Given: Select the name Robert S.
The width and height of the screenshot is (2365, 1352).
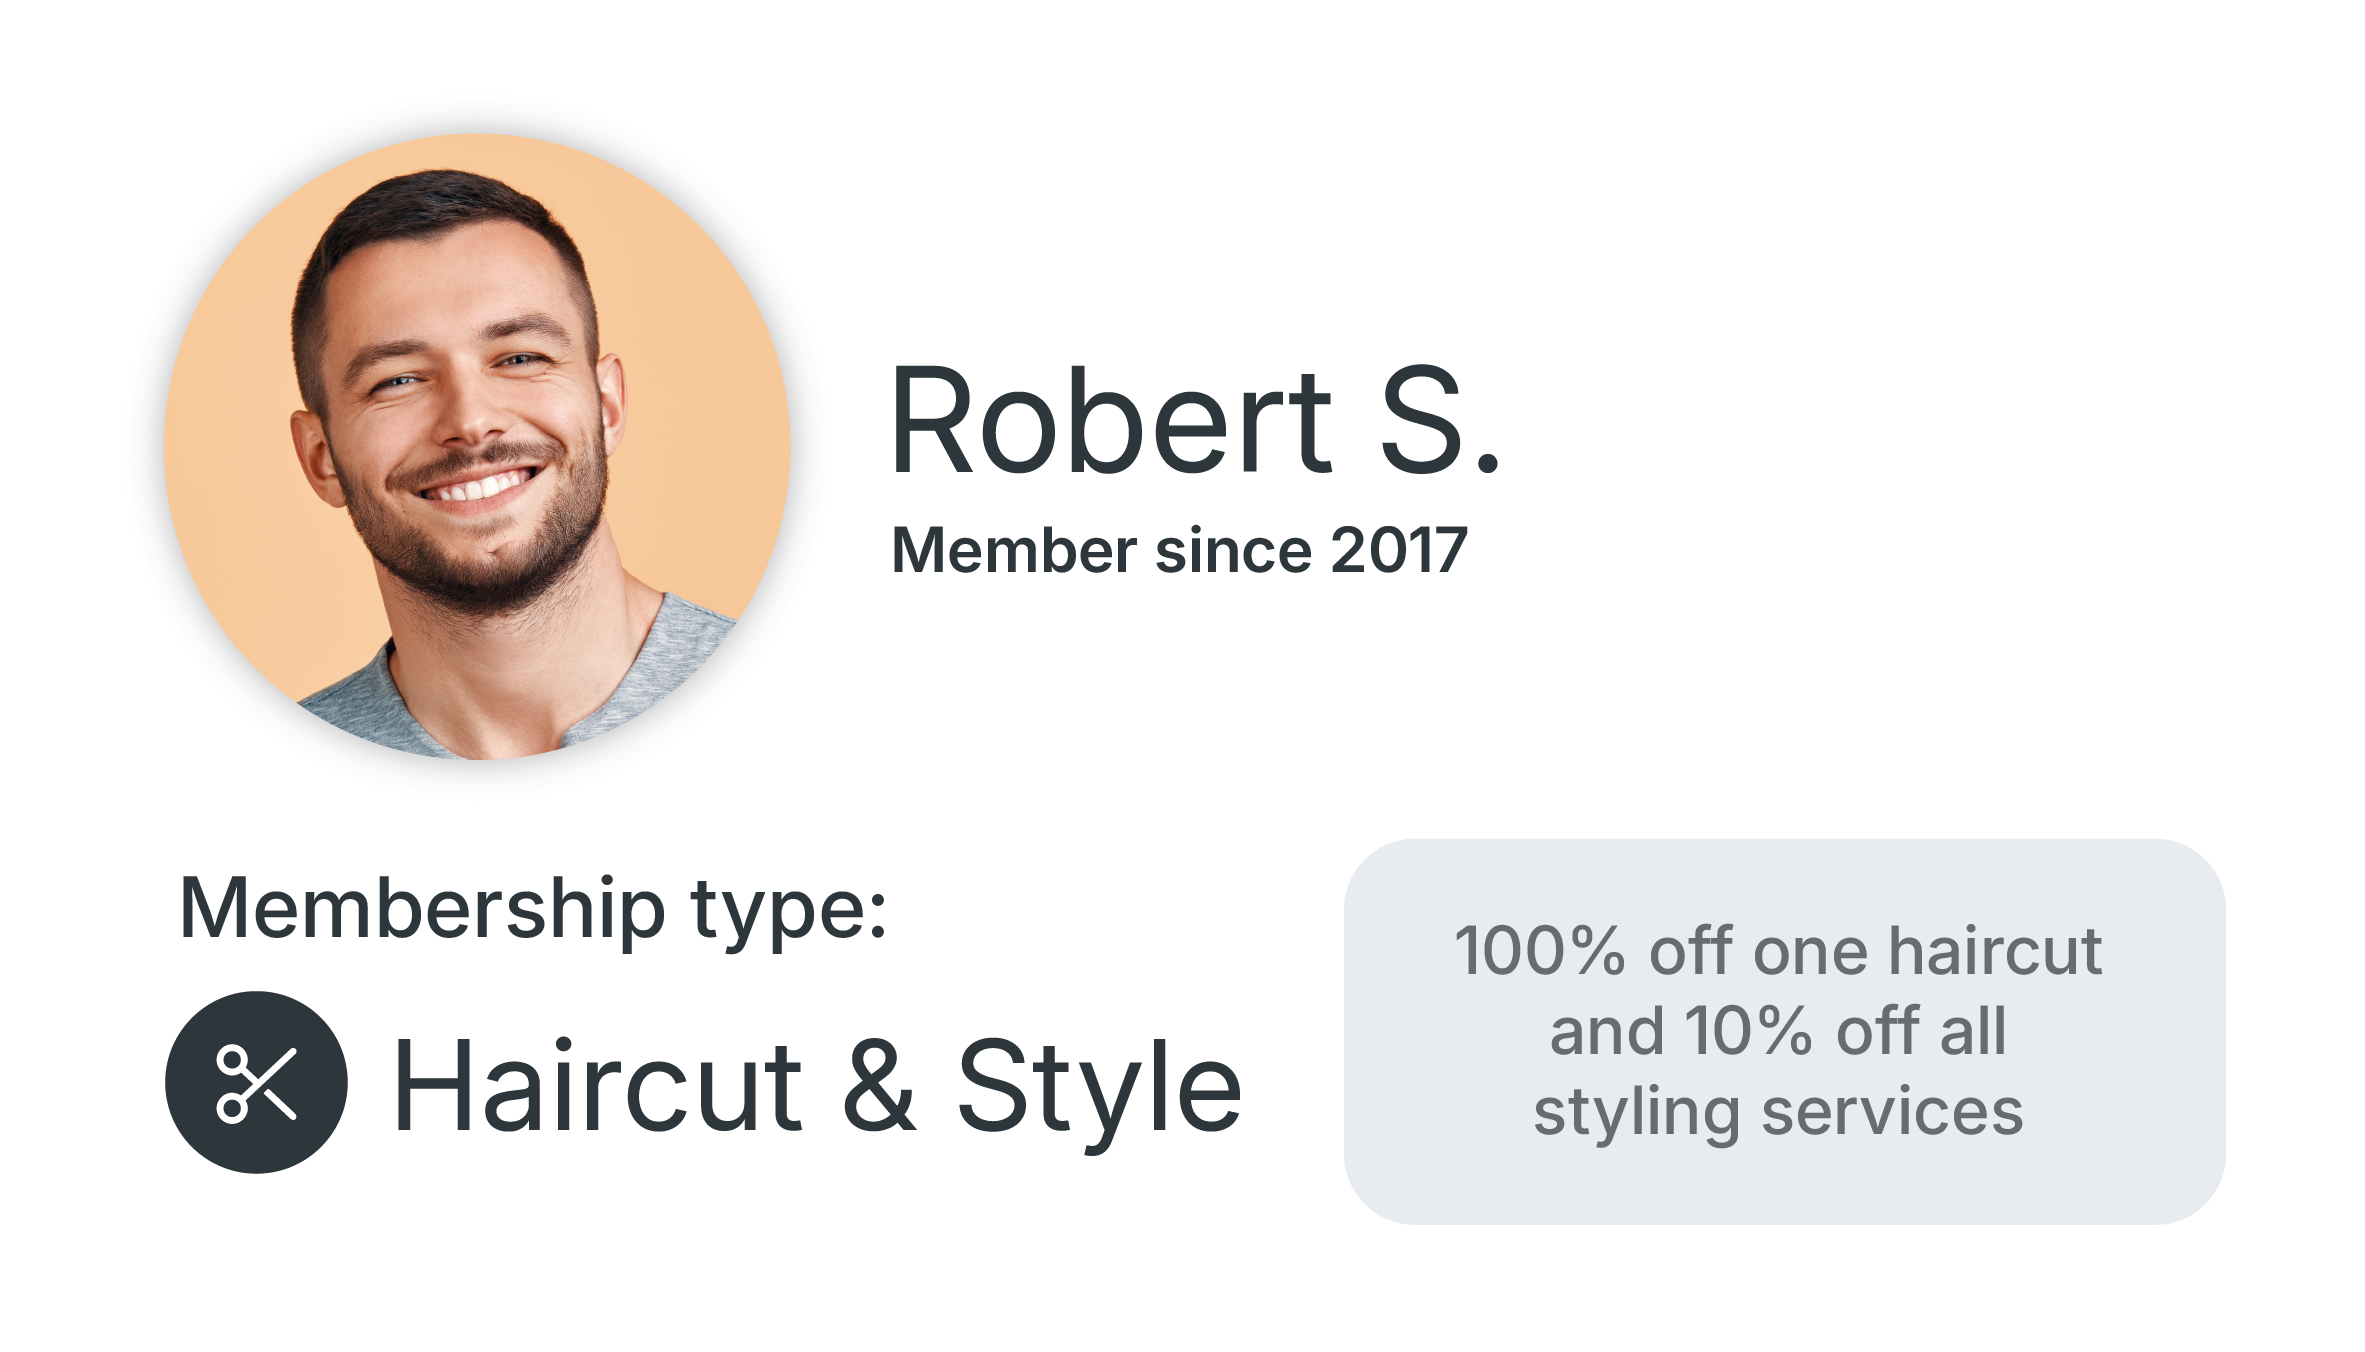Looking at the screenshot, I should (x=1195, y=420).
